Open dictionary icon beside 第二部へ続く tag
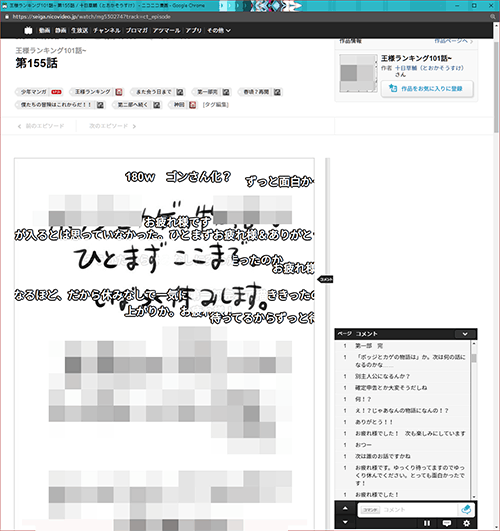The image size is (500, 531). tap(157, 105)
